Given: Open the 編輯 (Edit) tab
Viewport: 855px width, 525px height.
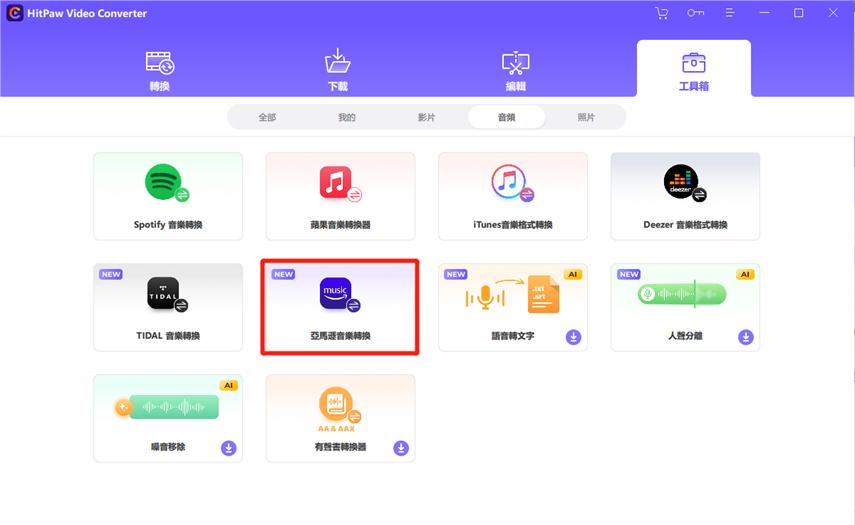Looking at the screenshot, I should pos(515,70).
